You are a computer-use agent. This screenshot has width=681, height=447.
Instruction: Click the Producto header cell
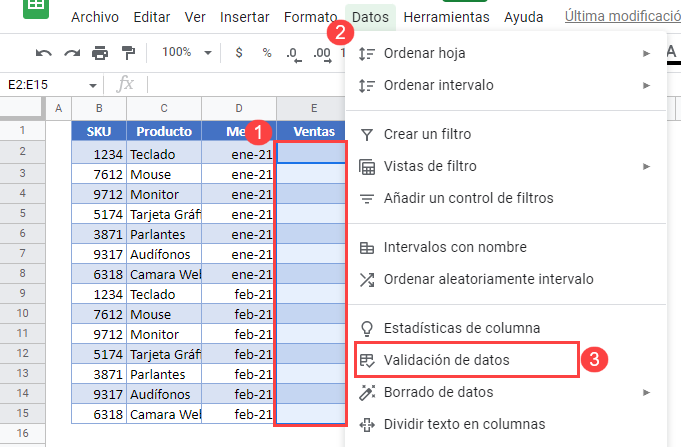(164, 131)
